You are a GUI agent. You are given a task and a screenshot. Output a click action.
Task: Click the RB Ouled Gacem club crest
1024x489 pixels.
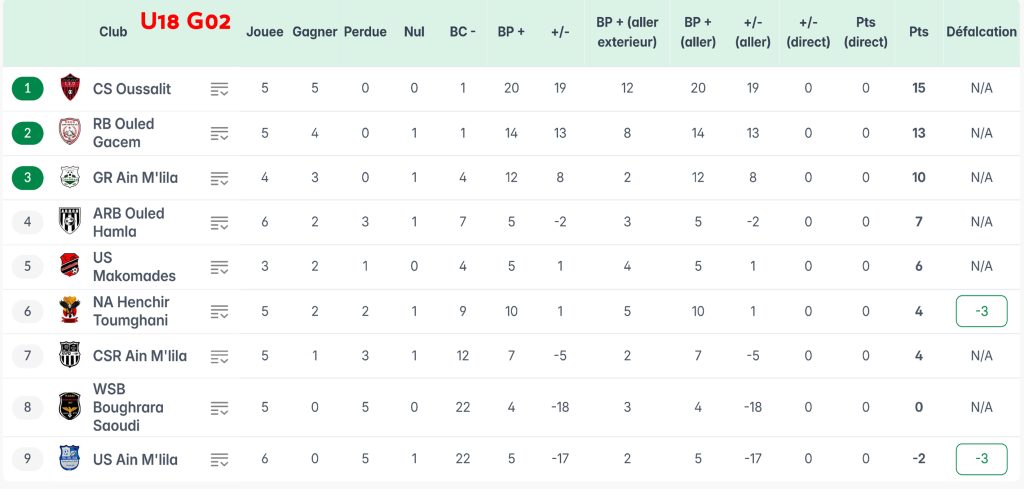pyautogui.click(x=70, y=132)
